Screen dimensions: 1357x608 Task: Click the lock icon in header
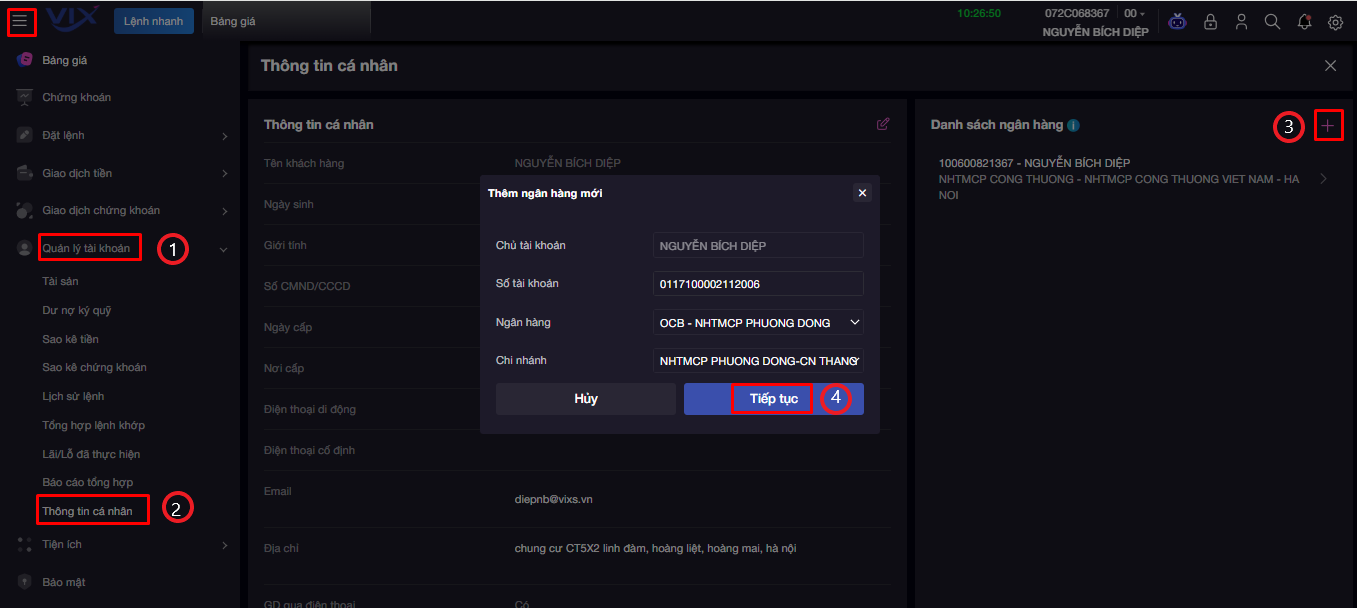coord(1210,22)
